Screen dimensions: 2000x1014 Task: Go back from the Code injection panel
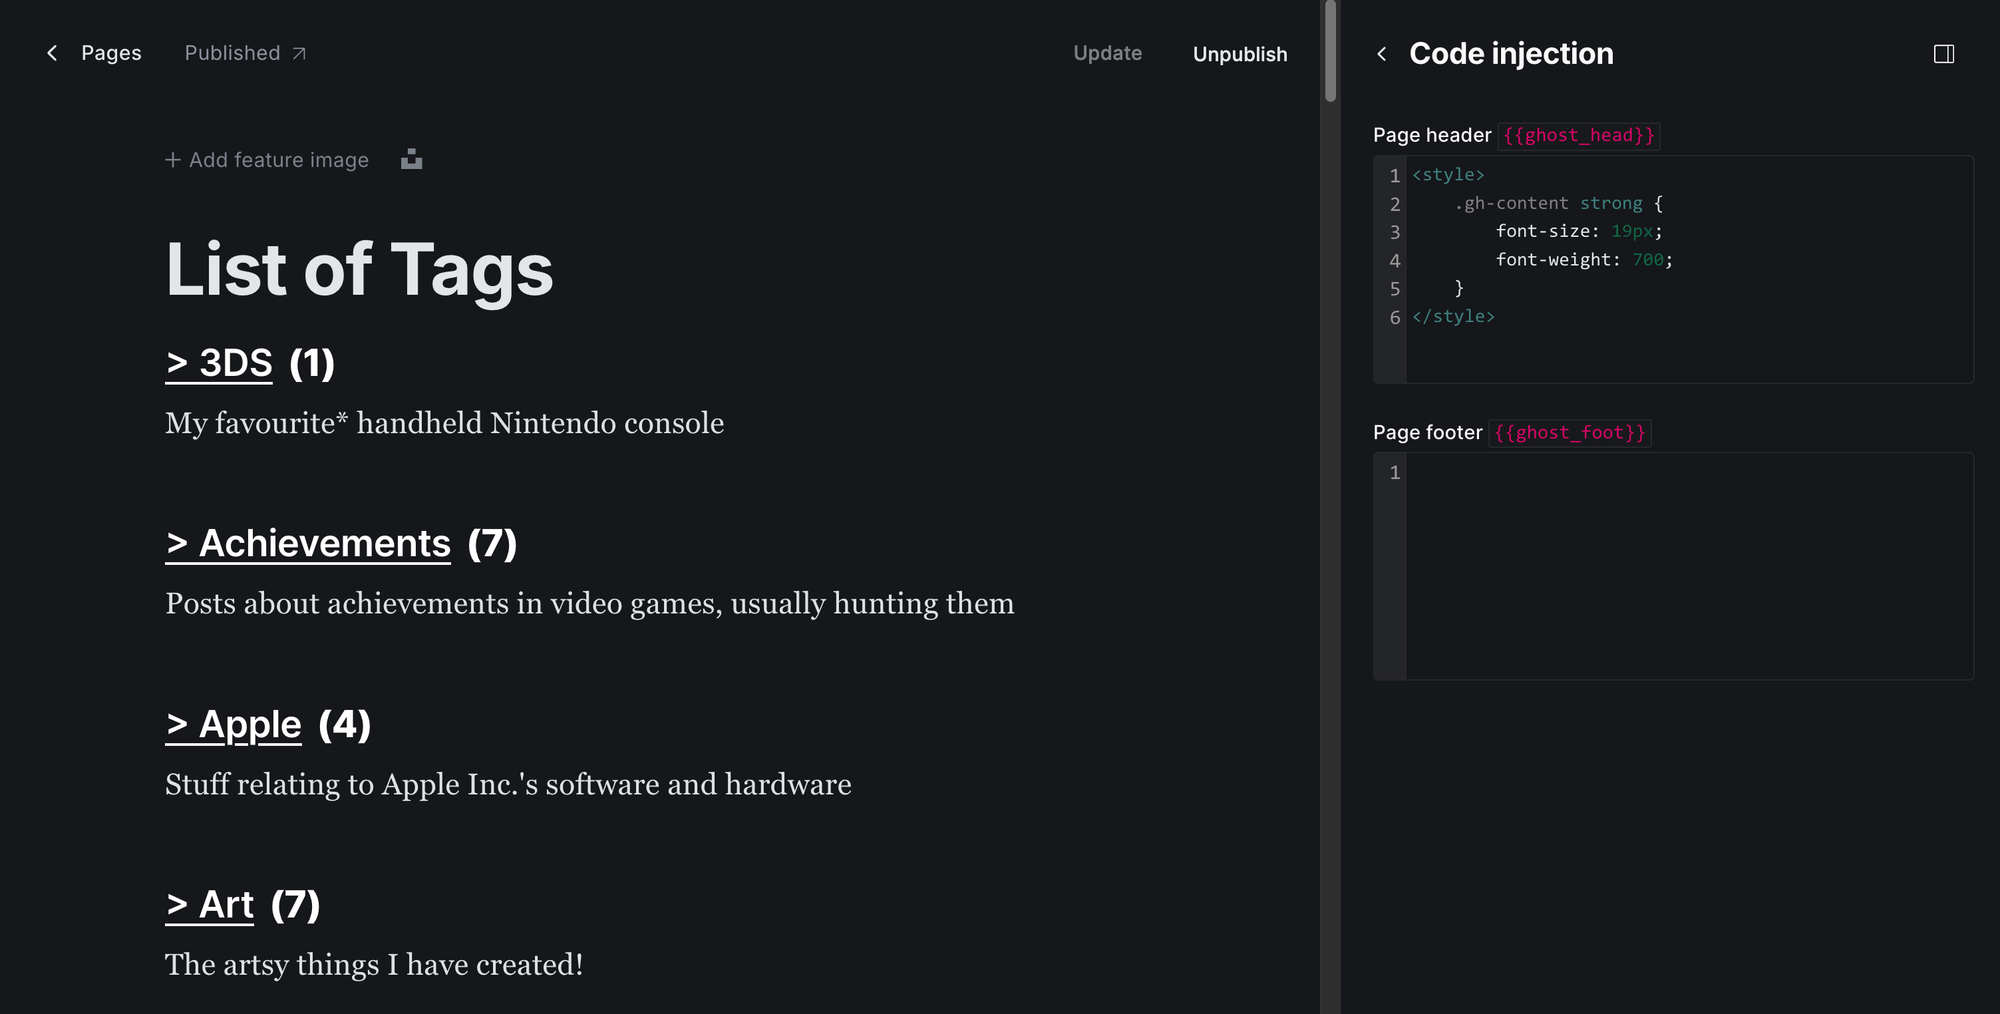click(x=1382, y=54)
